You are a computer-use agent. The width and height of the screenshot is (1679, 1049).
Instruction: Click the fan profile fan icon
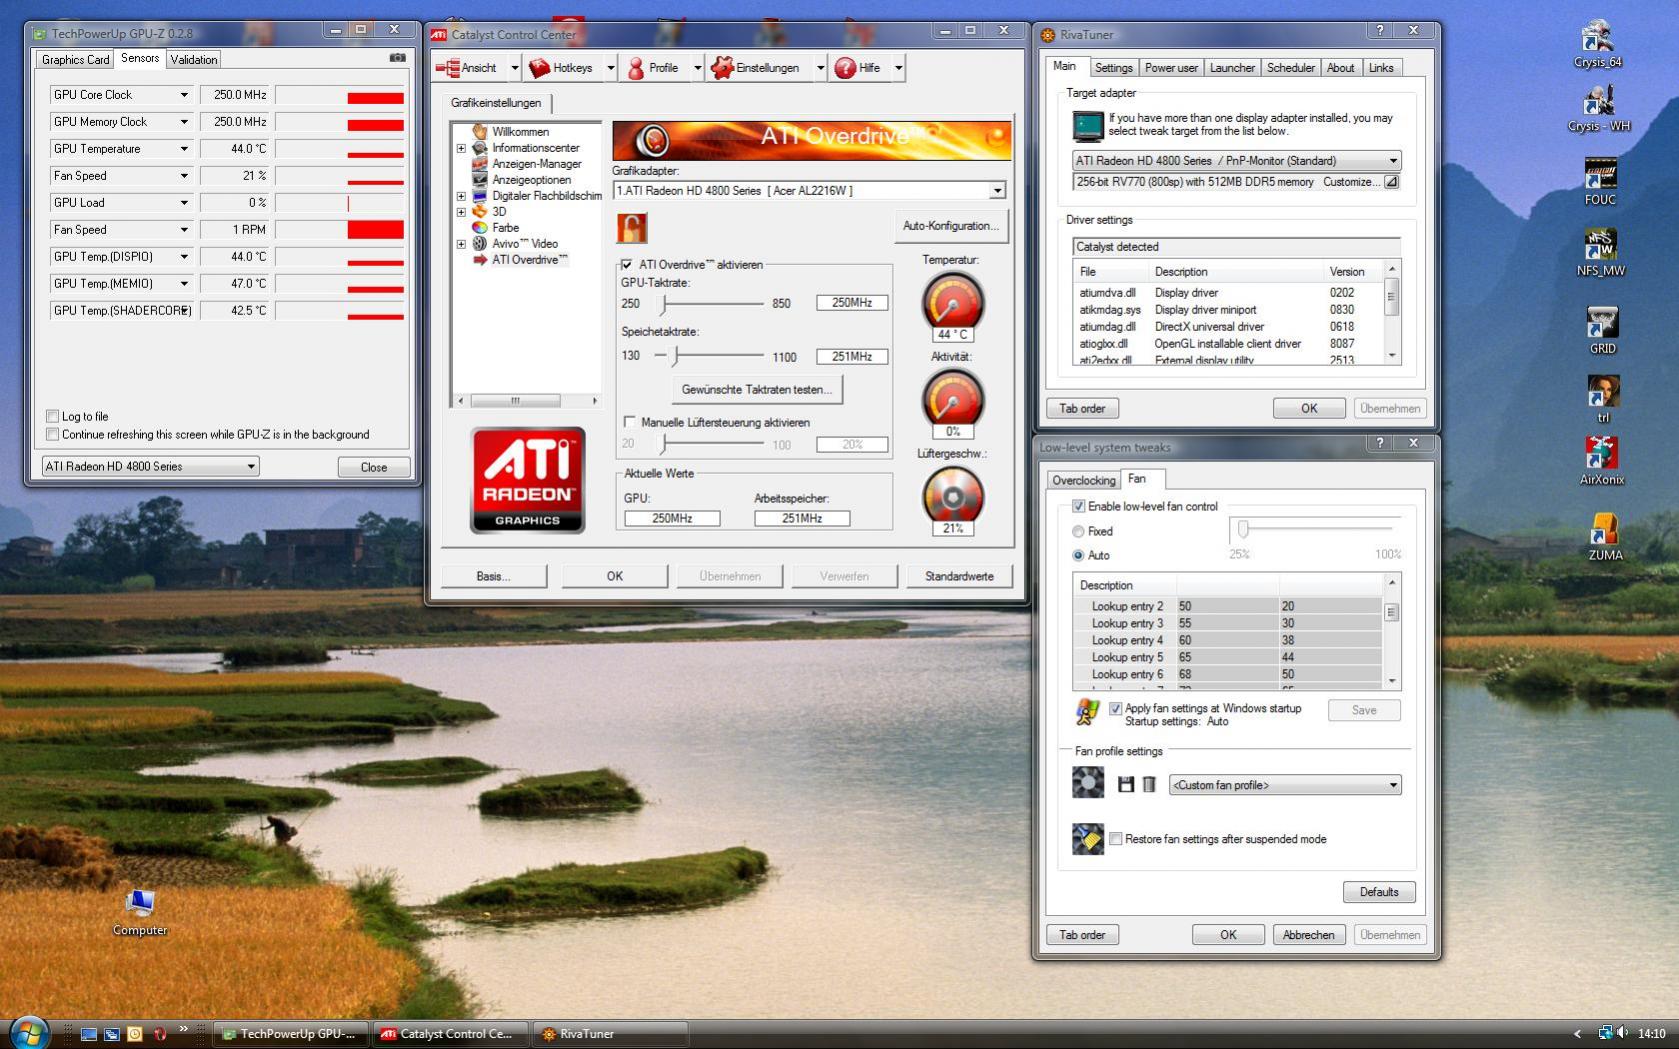point(1088,782)
